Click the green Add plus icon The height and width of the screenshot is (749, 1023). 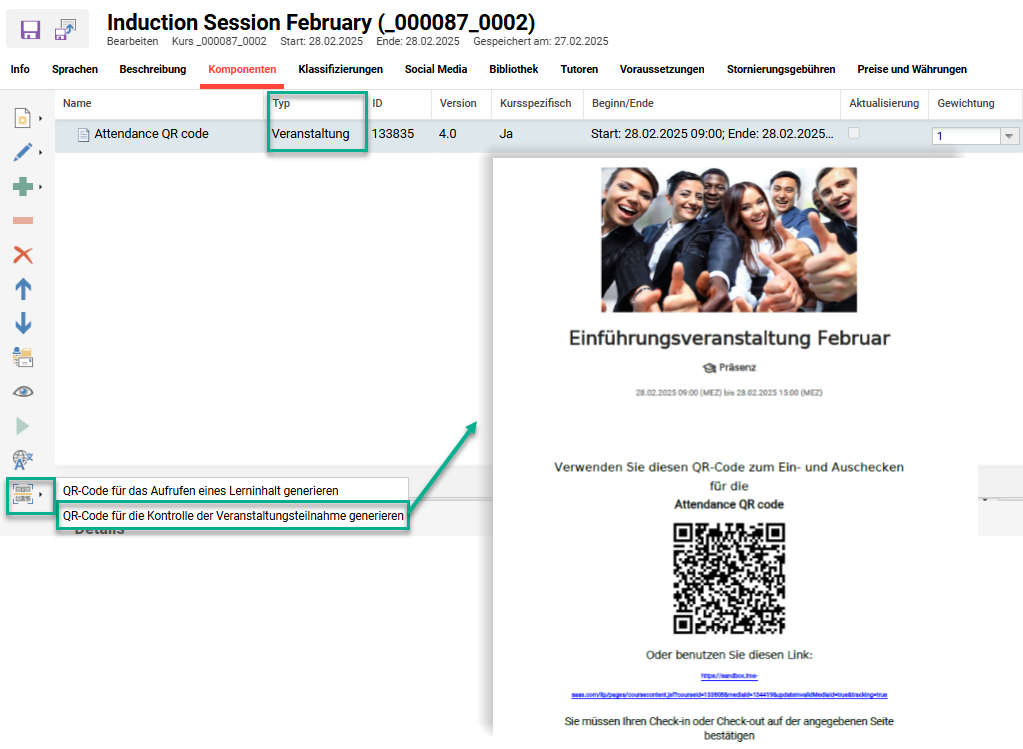[23, 187]
